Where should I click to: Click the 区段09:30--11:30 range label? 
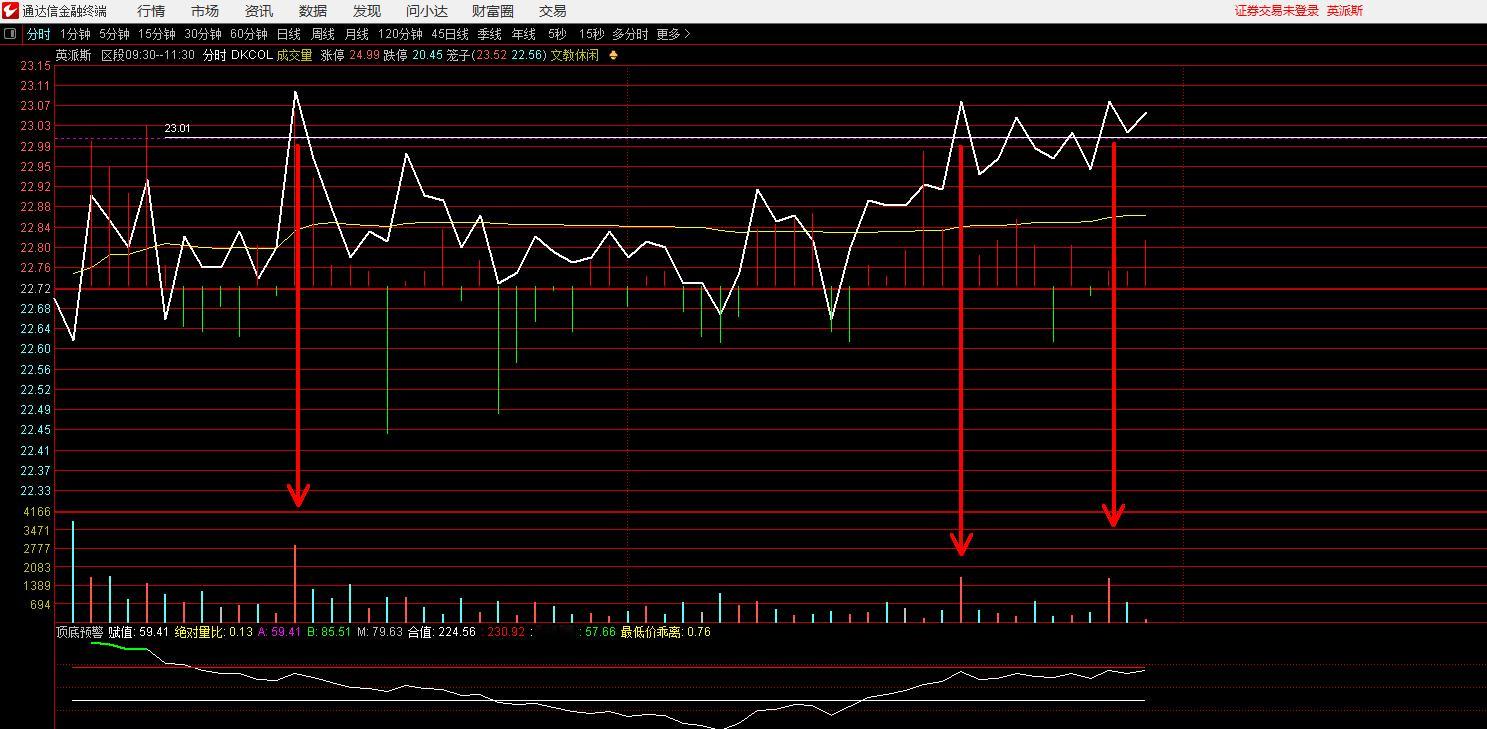click(x=148, y=55)
